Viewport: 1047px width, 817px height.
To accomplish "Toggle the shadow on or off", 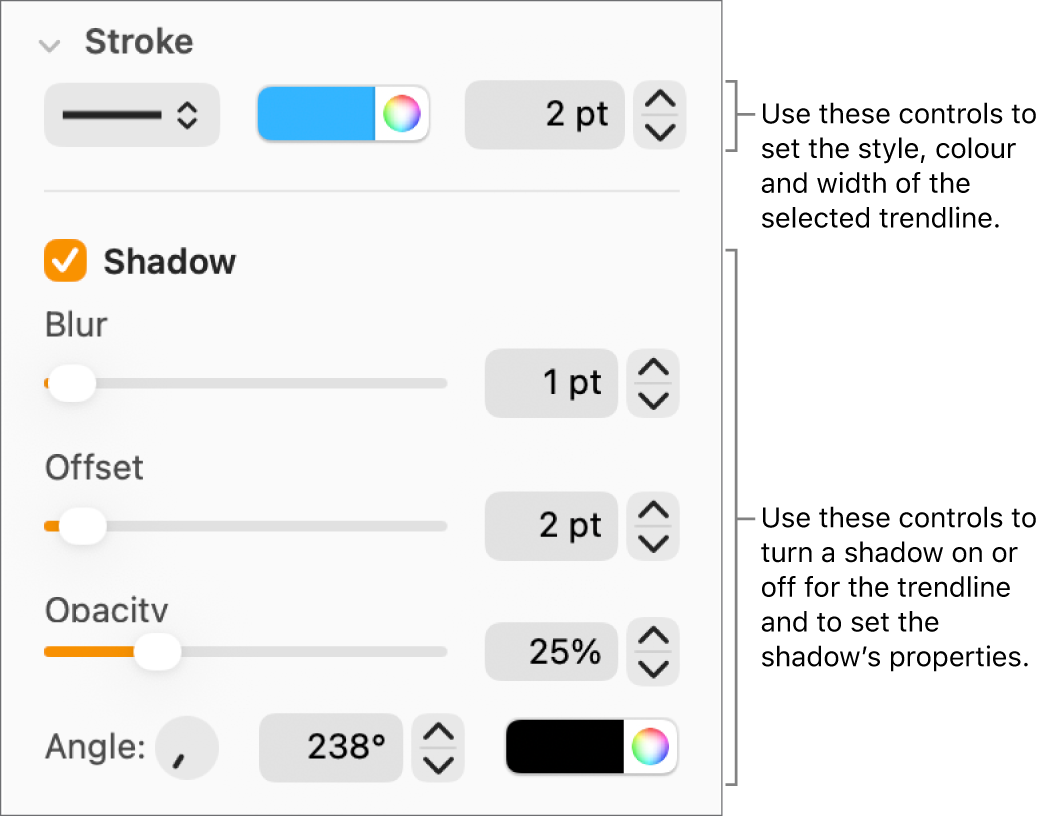I will coord(64,261).
